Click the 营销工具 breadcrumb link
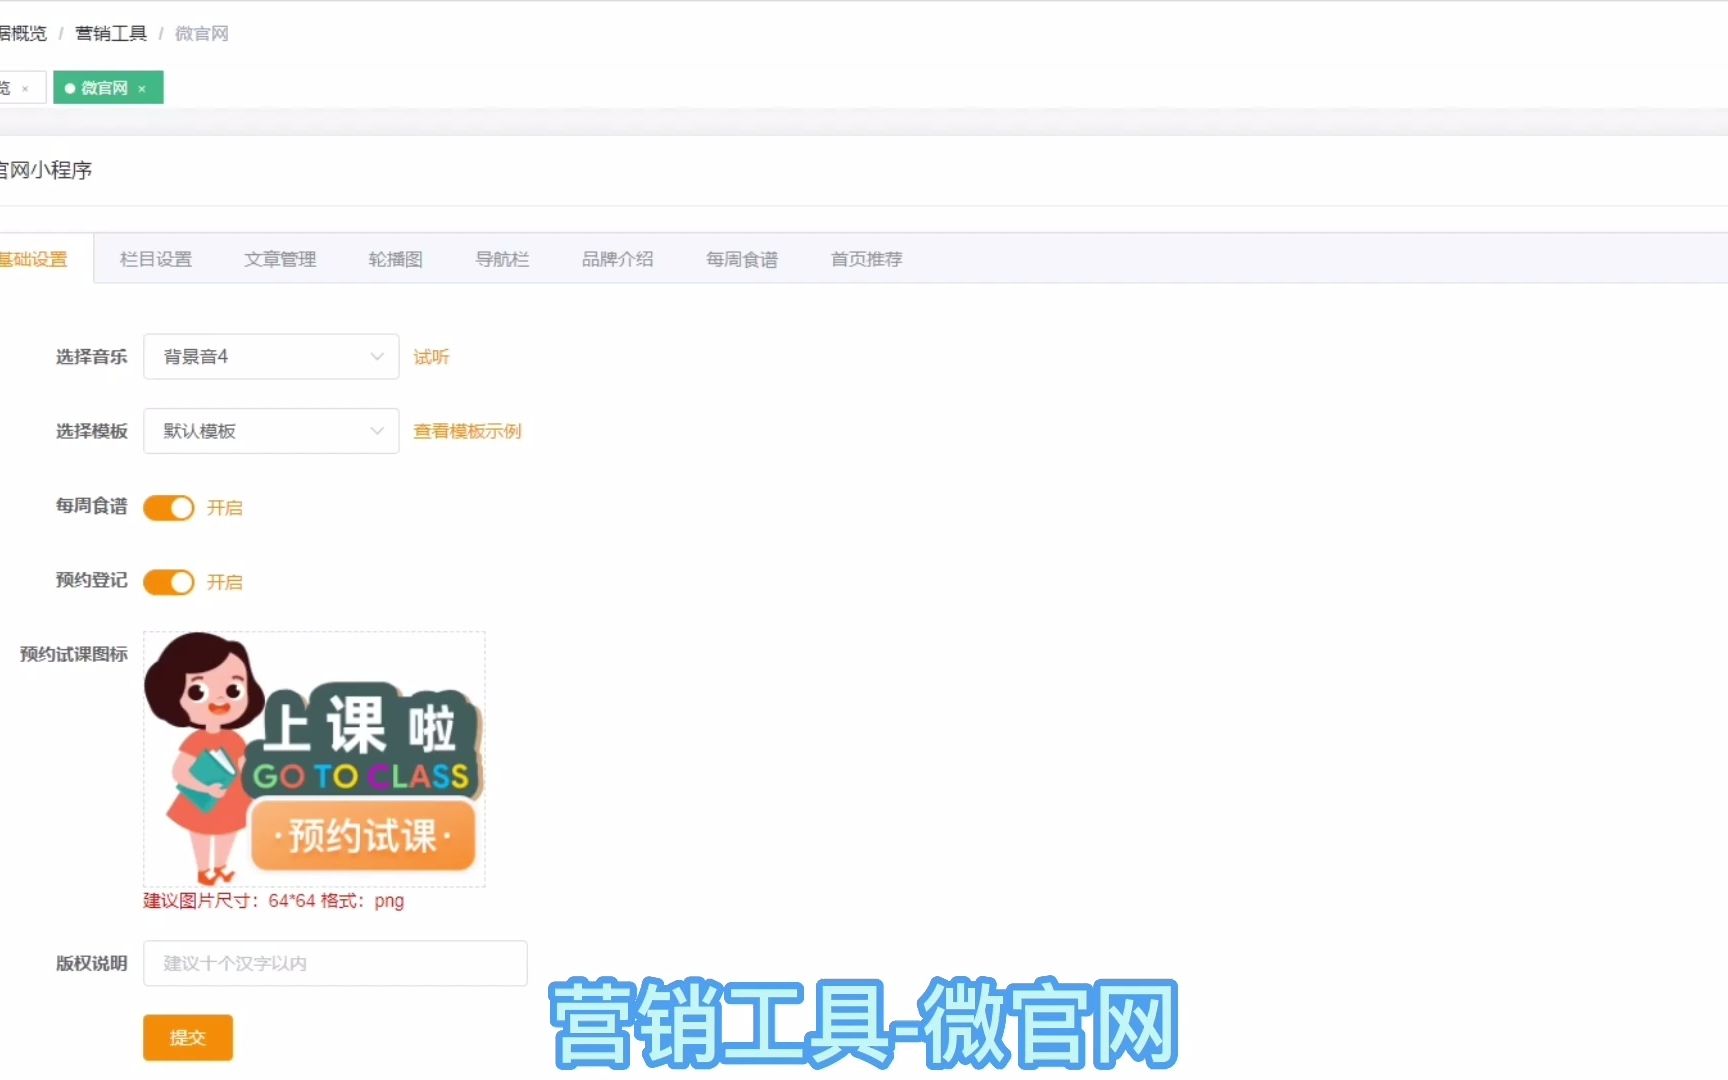Image resolution: width=1728 pixels, height=1080 pixels. pyautogui.click(x=111, y=33)
